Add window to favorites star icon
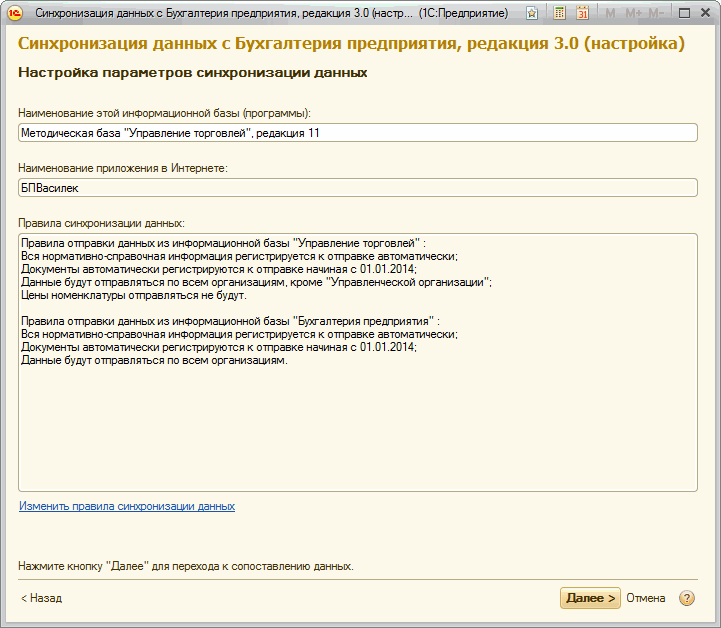The width and height of the screenshot is (721, 628). tap(532, 13)
